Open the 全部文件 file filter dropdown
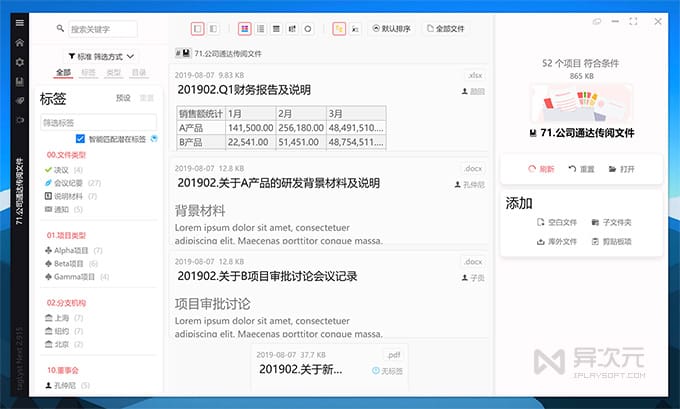This screenshot has width=680, height=409. click(445, 29)
